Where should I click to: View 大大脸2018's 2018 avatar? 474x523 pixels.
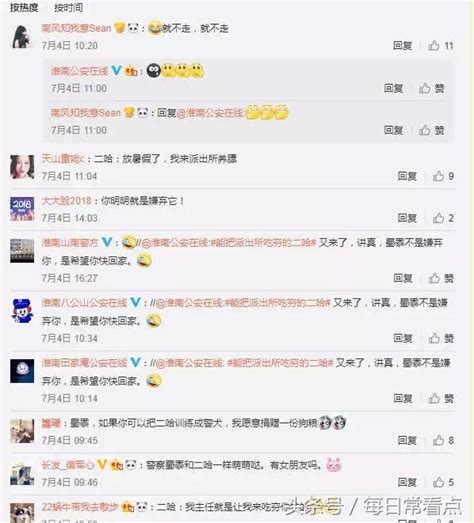click(x=22, y=209)
